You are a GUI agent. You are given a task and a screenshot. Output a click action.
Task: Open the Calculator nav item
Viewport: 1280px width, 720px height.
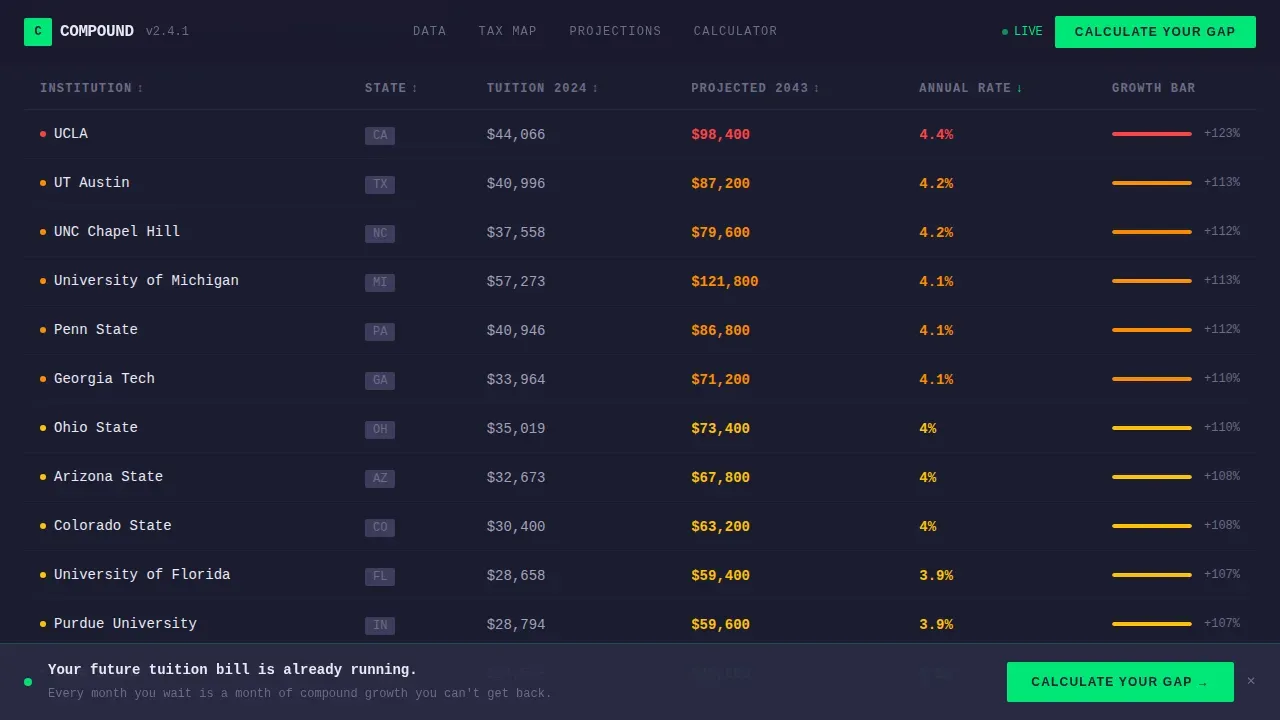tap(735, 32)
